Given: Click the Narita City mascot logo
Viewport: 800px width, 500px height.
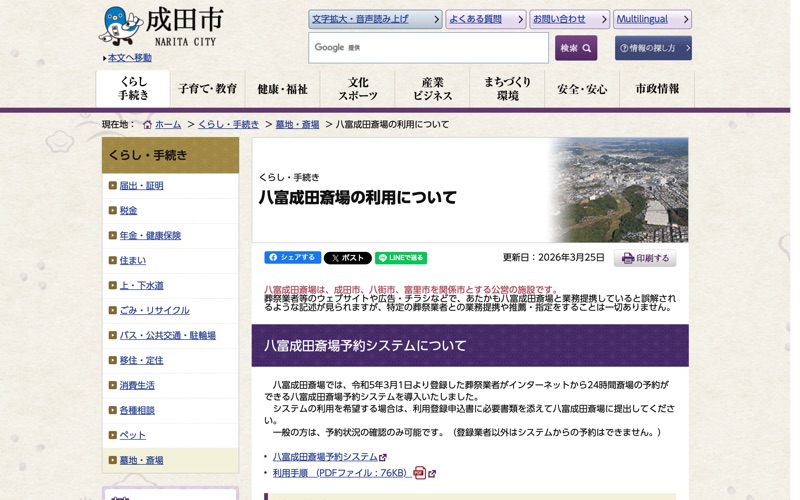Looking at the screenshot, I should [120, 26].
